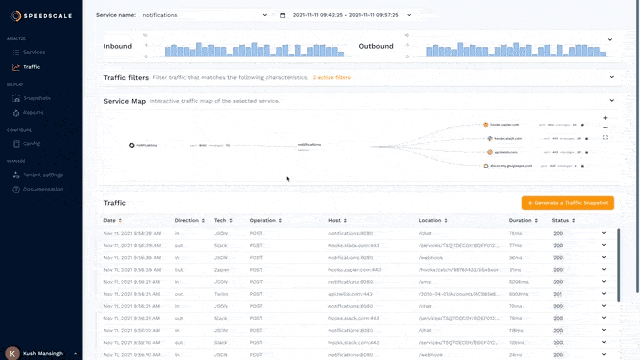Expand the Zapier traffic row
Screen dimensions: 640x360
tap(604, 269)
